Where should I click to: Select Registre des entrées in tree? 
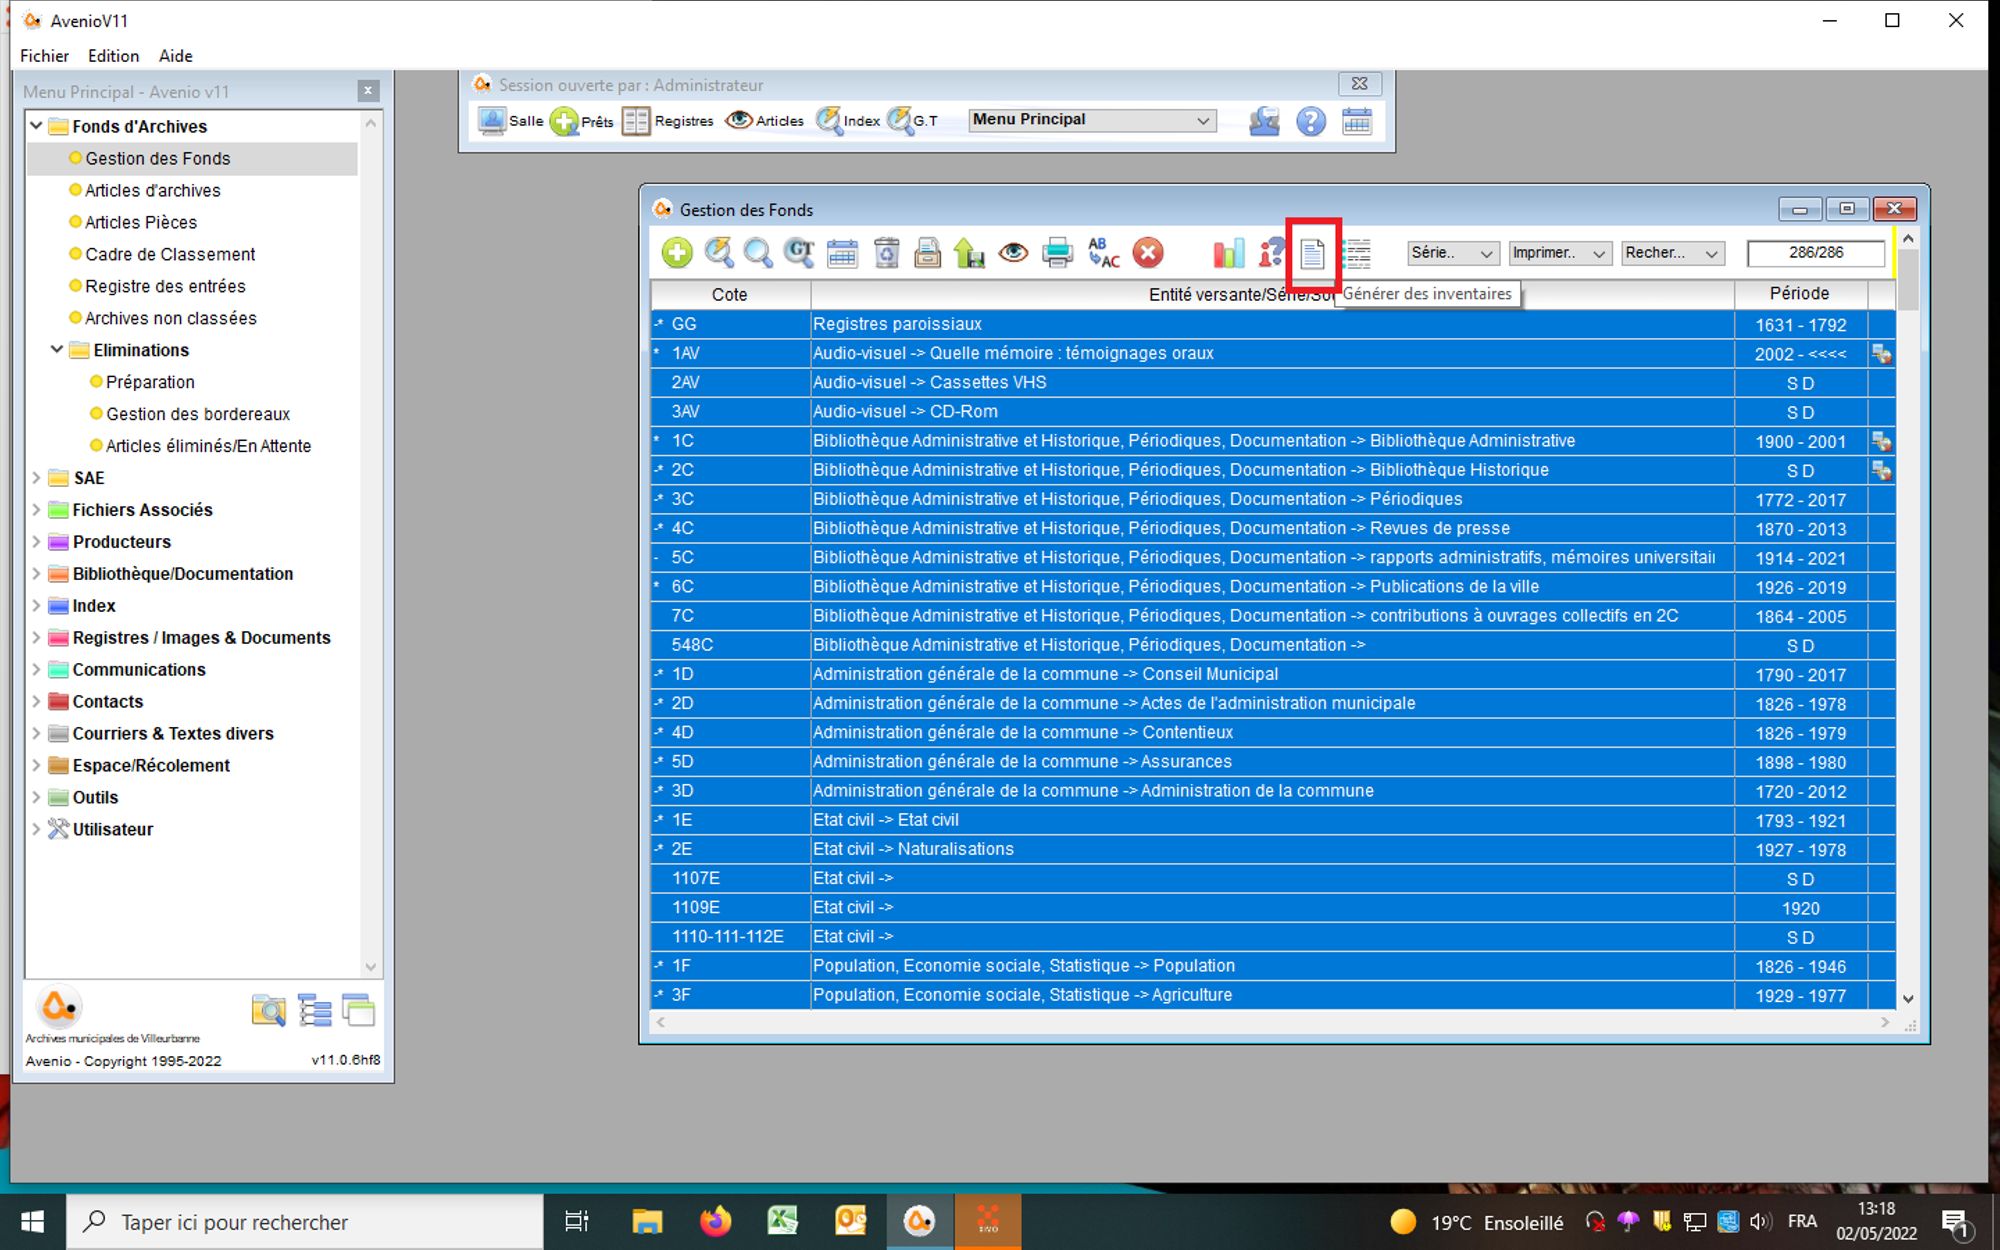click(165, 286)
